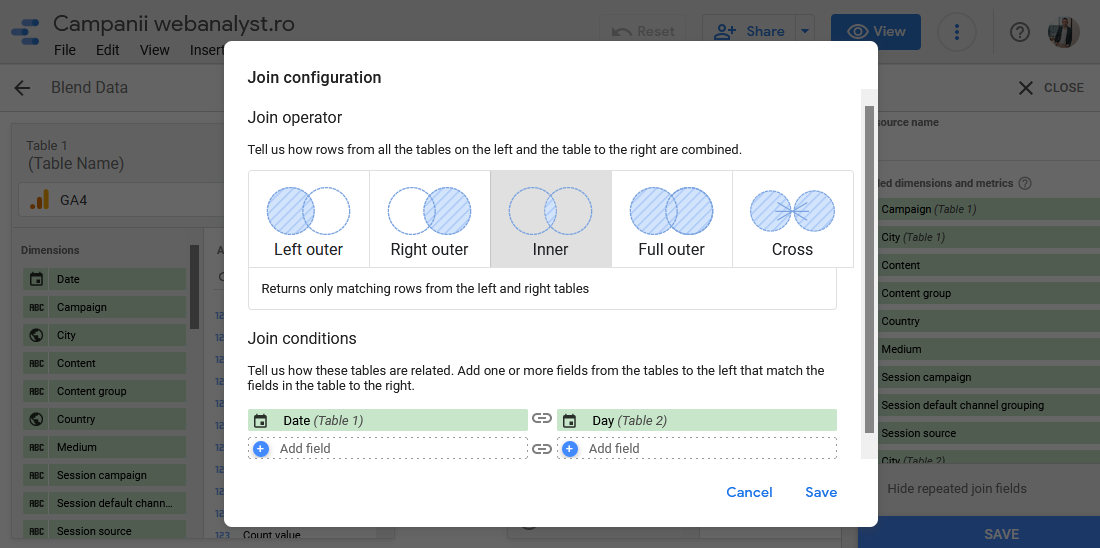The image size is (1100, 548).
Task: Open the Date (Table 1) join field
Action: pos(387,420)
